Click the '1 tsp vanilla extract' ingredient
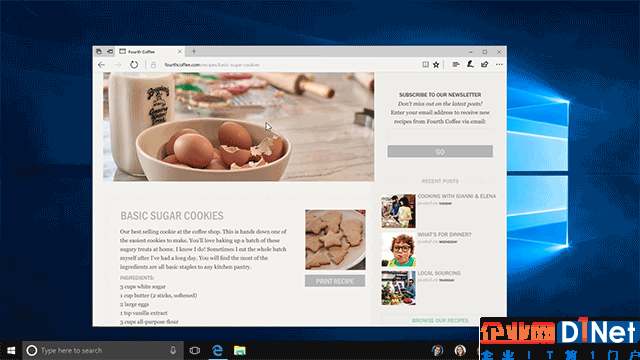The height and width of the screenshot is (360, 640). coord(144,313)
